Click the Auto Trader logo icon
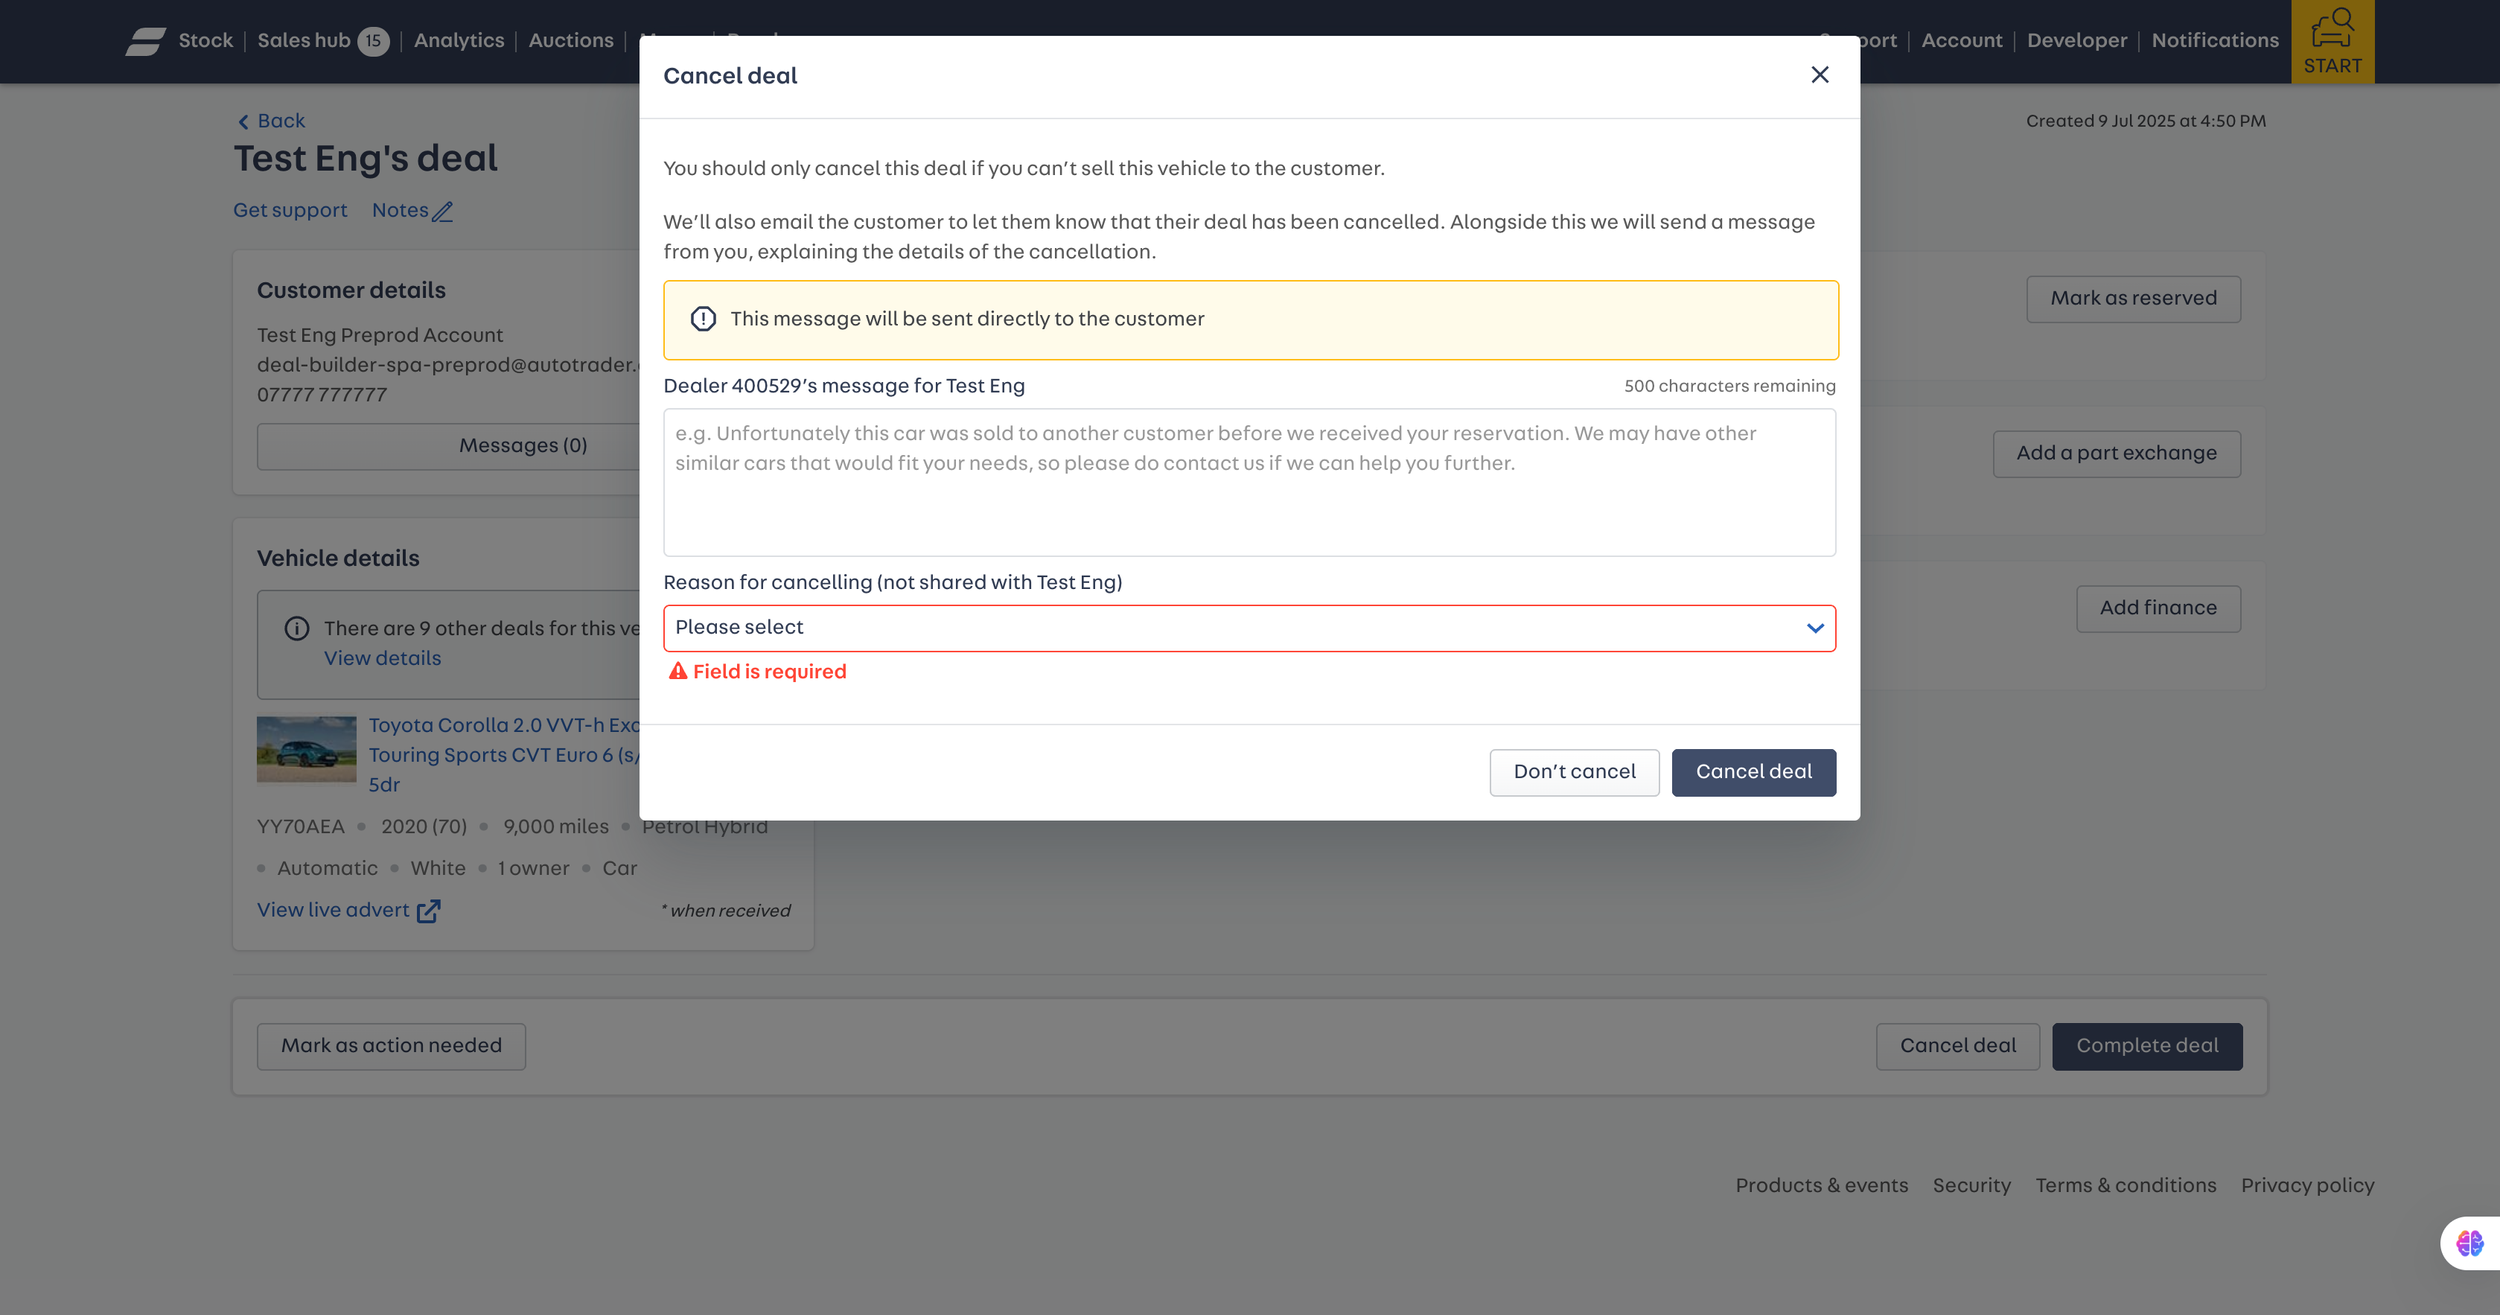 click(x=146, y=41)
